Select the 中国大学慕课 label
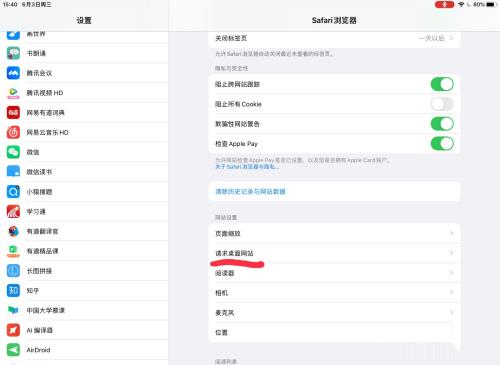500x365 pixels. [x=46, y=310]
